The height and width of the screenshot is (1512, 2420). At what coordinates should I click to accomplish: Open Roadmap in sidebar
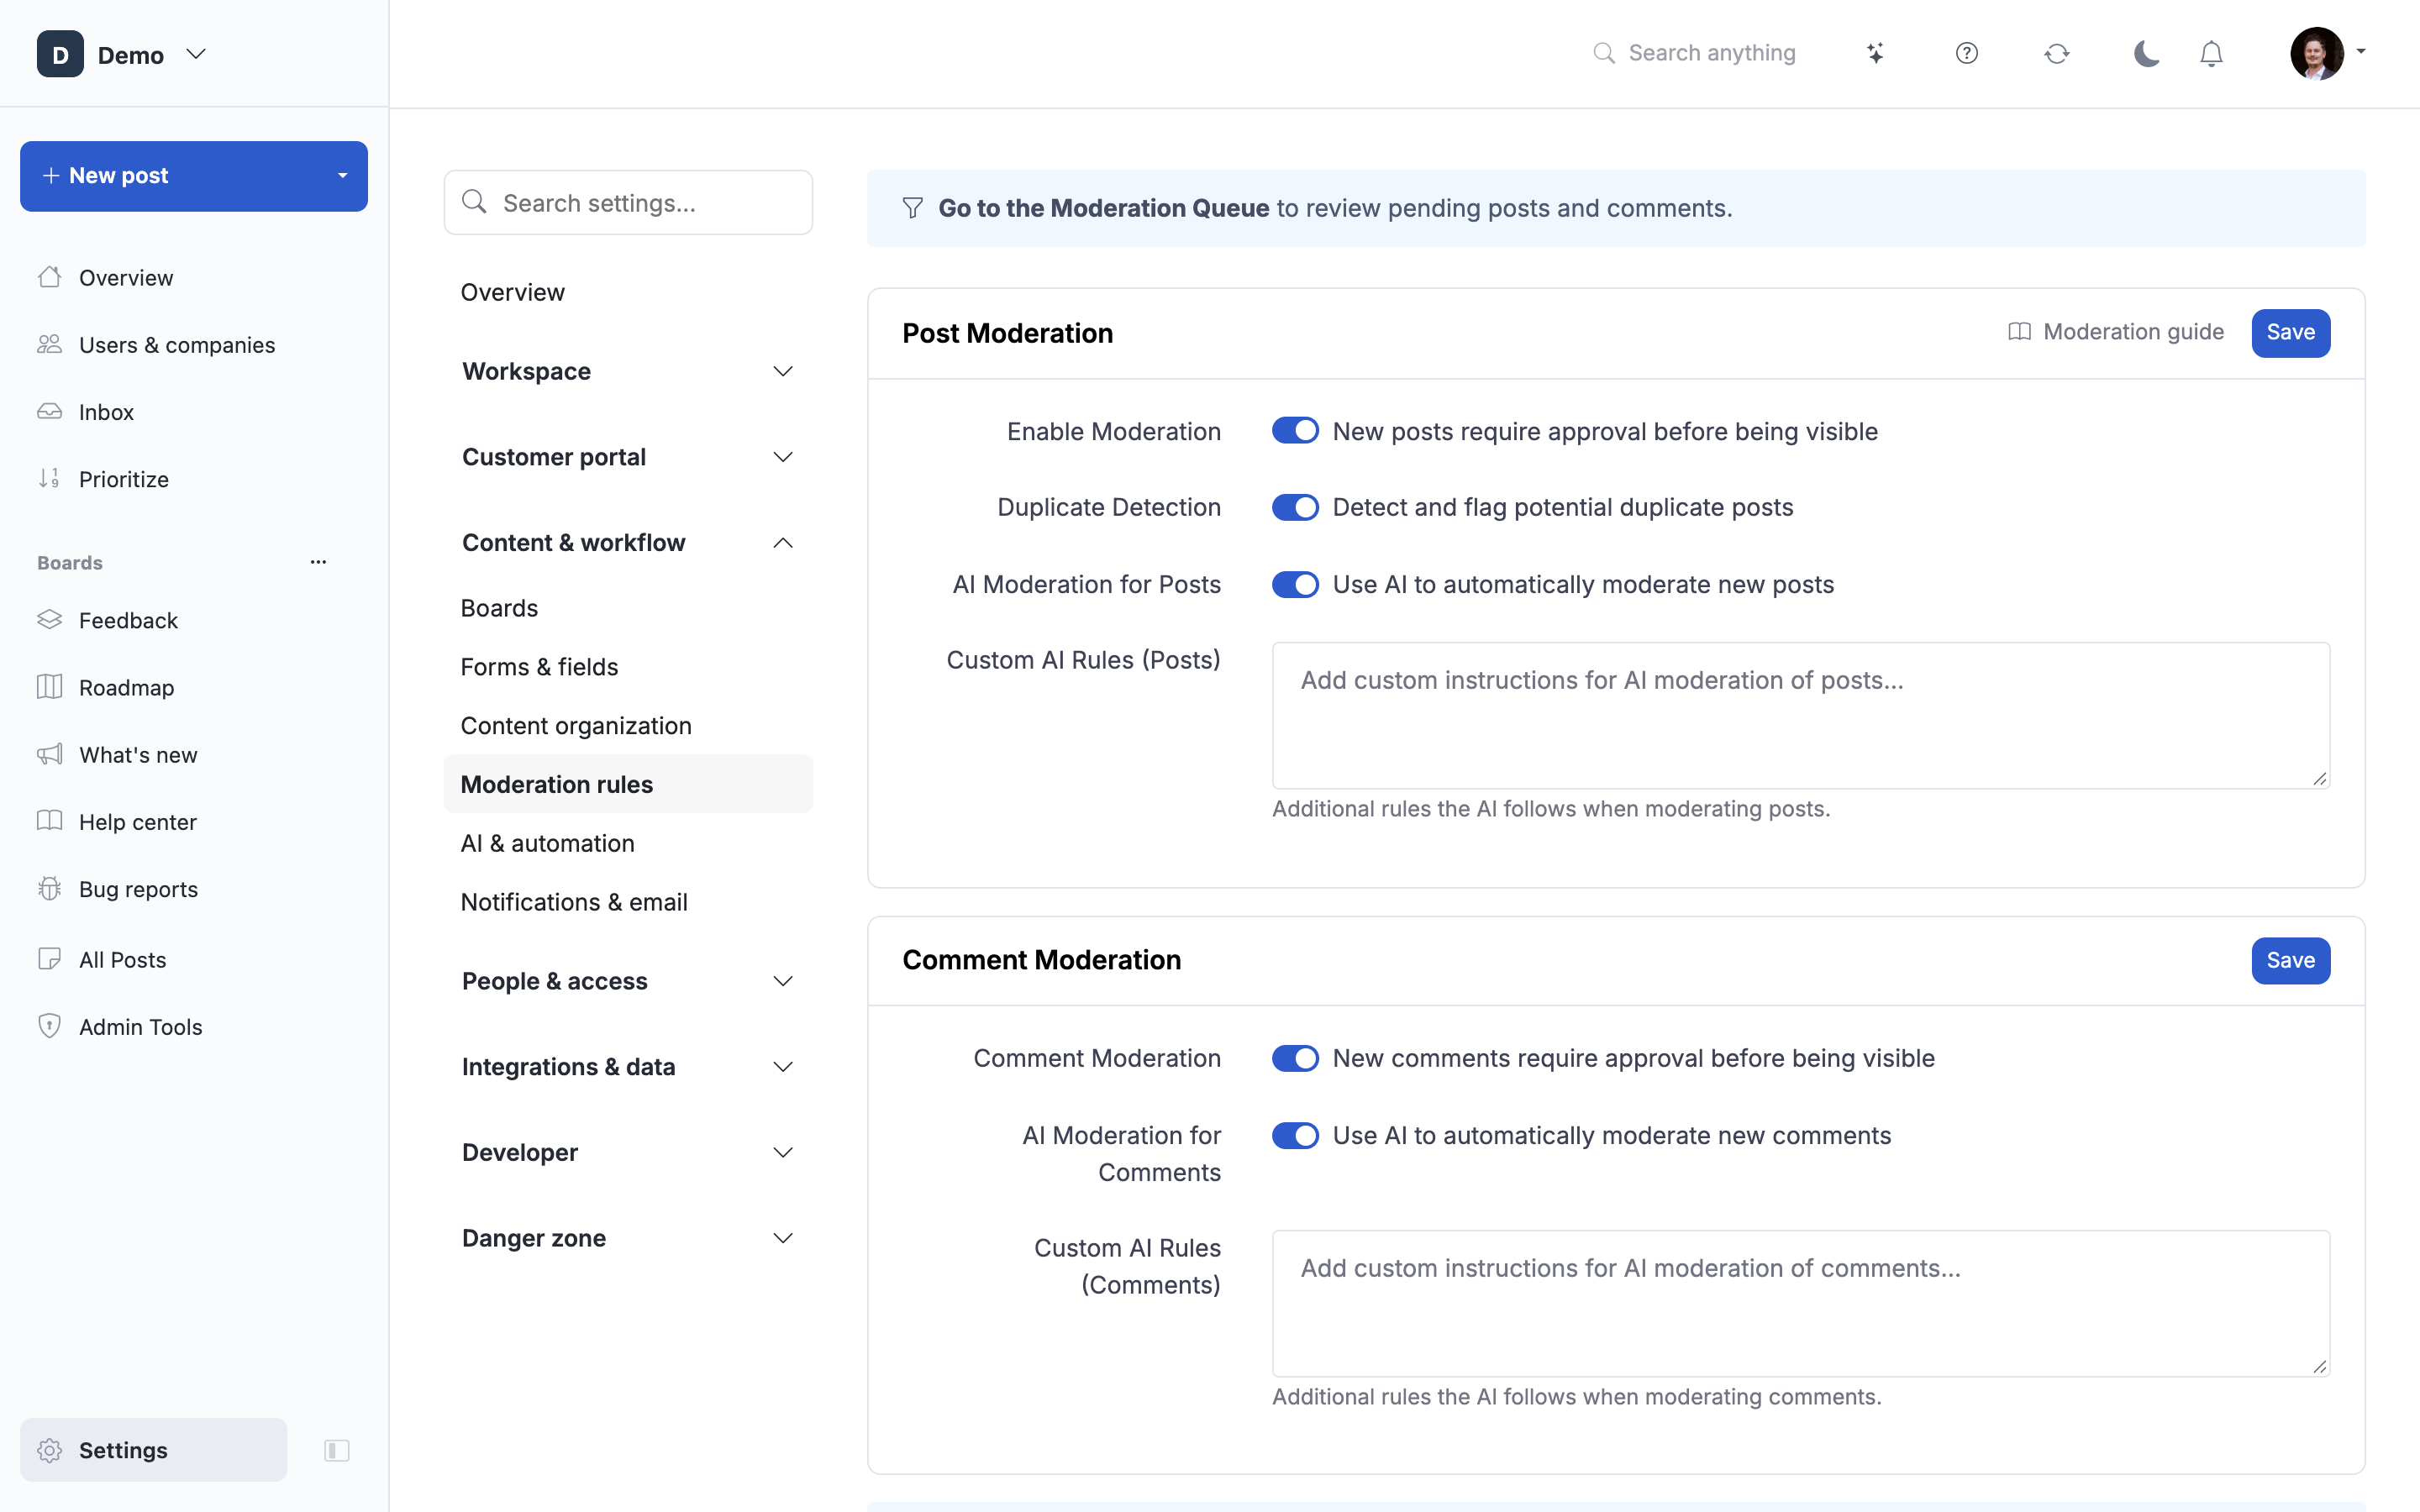pyautogui.click(x=126, y=687)
